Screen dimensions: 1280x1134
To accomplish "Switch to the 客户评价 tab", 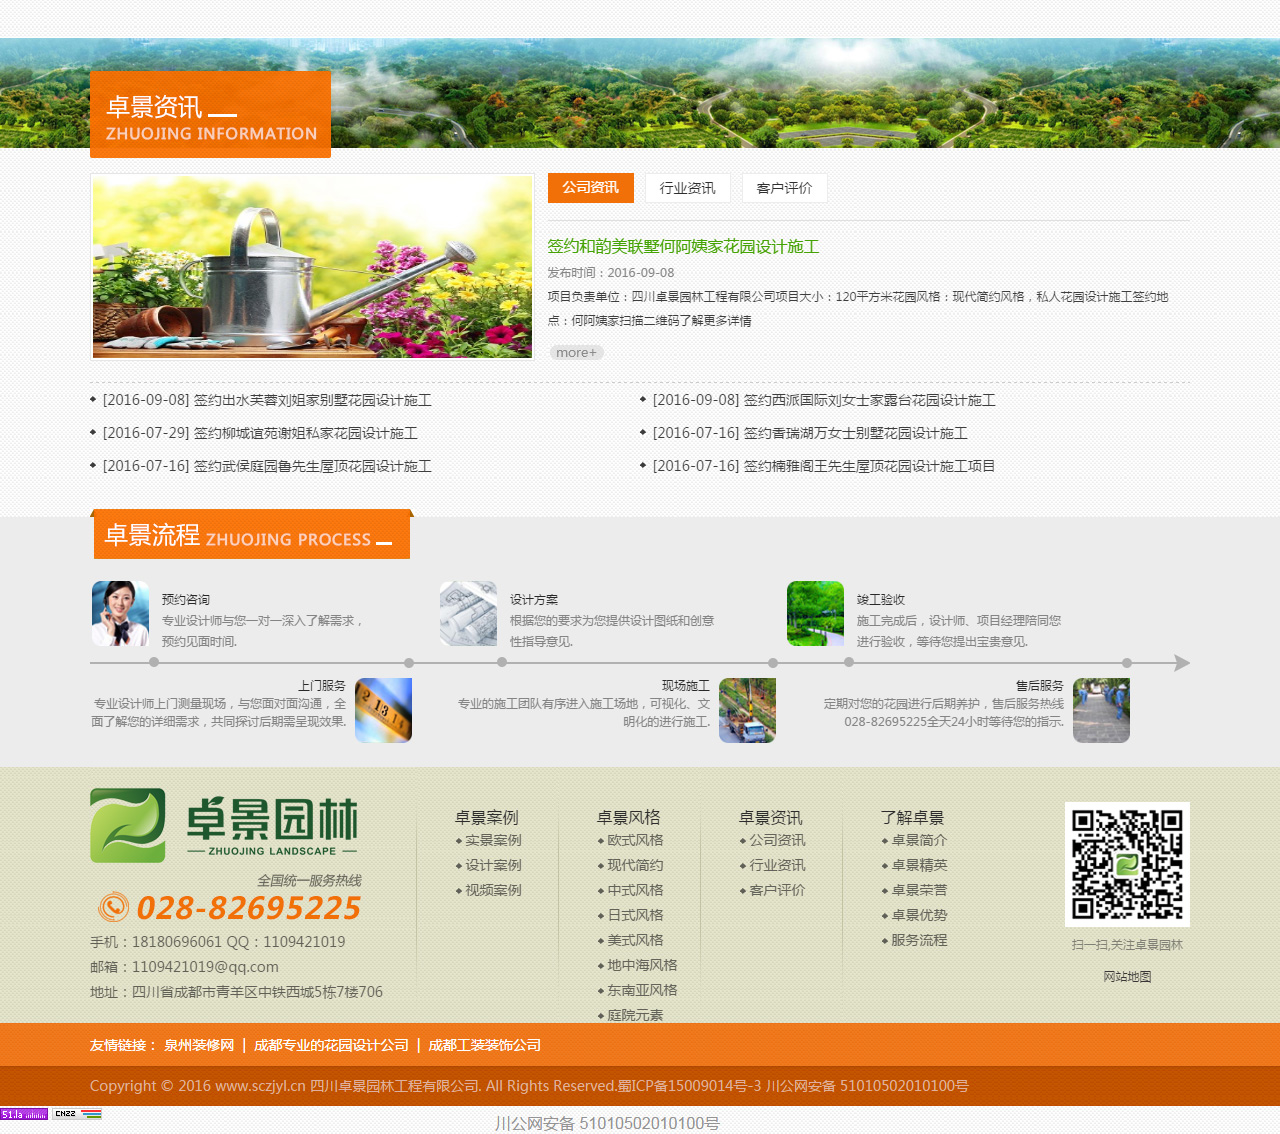I will (x=784, y=188).
